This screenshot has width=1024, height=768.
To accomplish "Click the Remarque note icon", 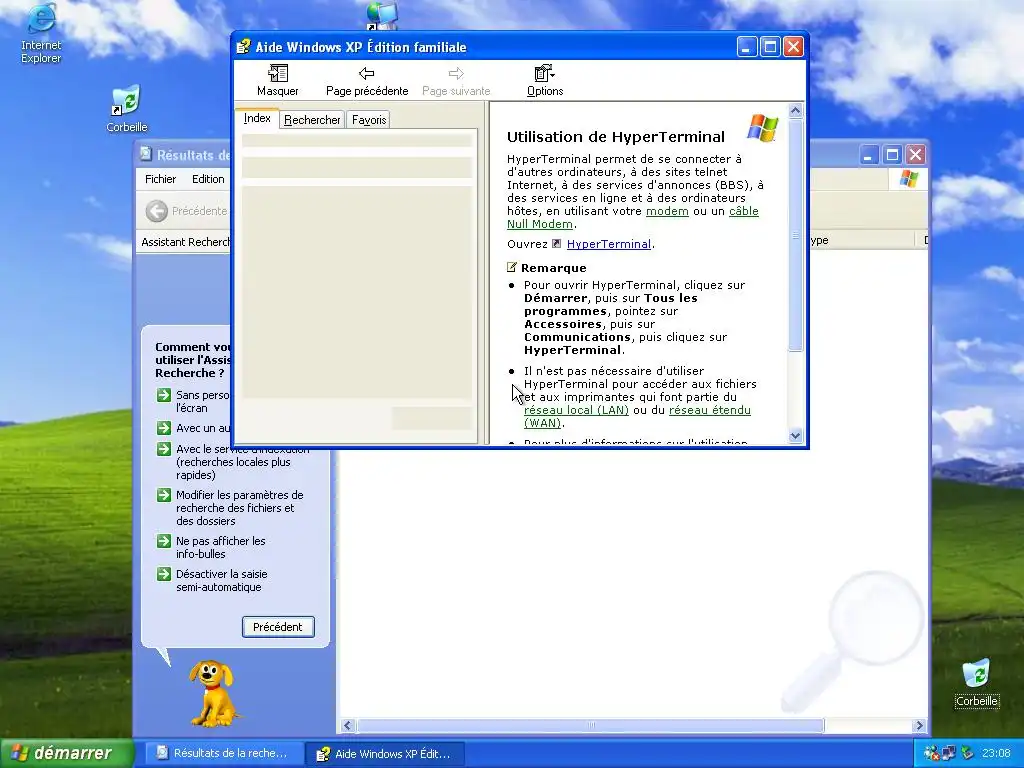I will pos(512,267).
